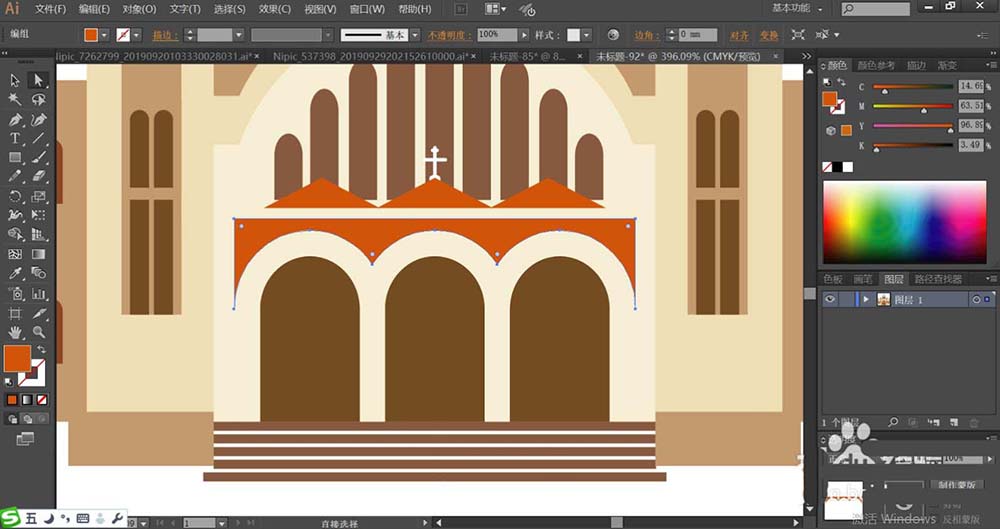Select the Hand tool
Screen dimensions: 1000x529
(15, 332)
